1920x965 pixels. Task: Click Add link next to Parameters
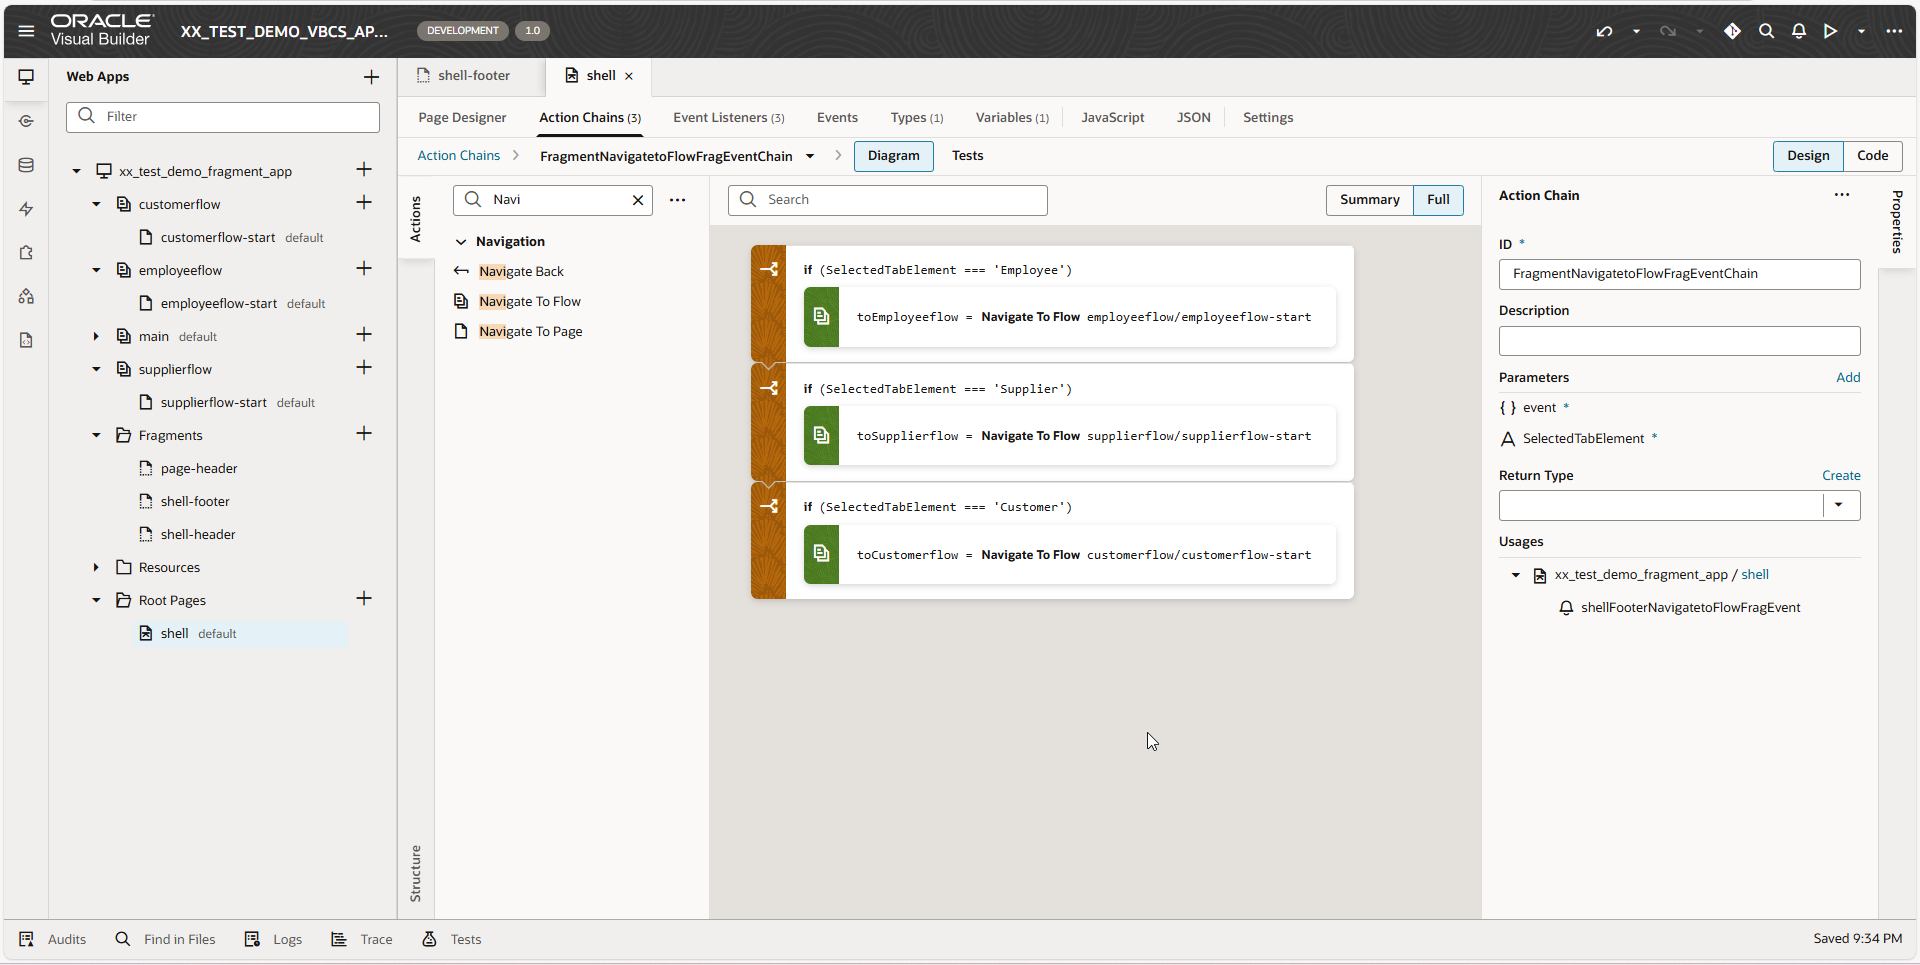1847,378
